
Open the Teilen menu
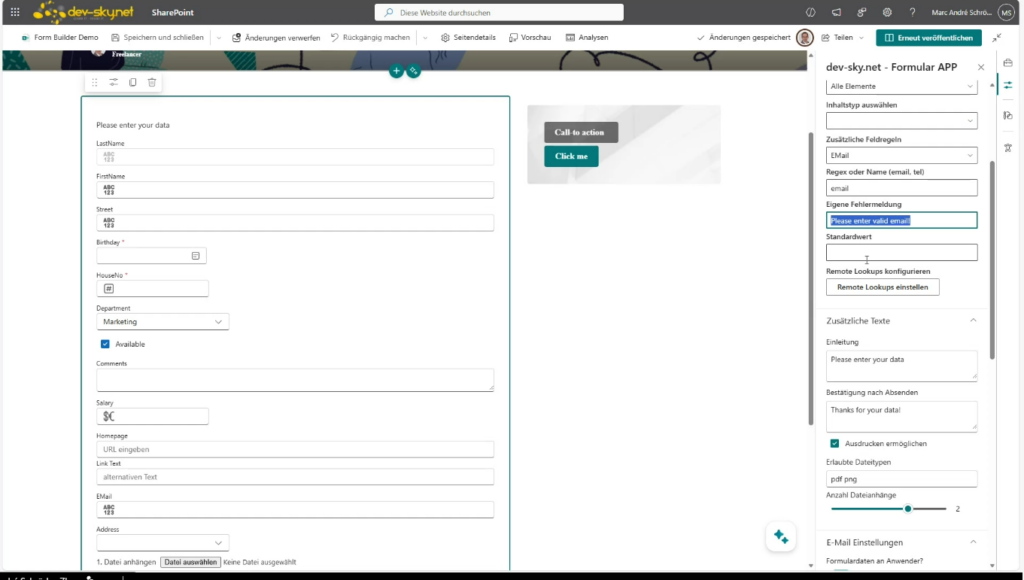[x=842, y=38]
